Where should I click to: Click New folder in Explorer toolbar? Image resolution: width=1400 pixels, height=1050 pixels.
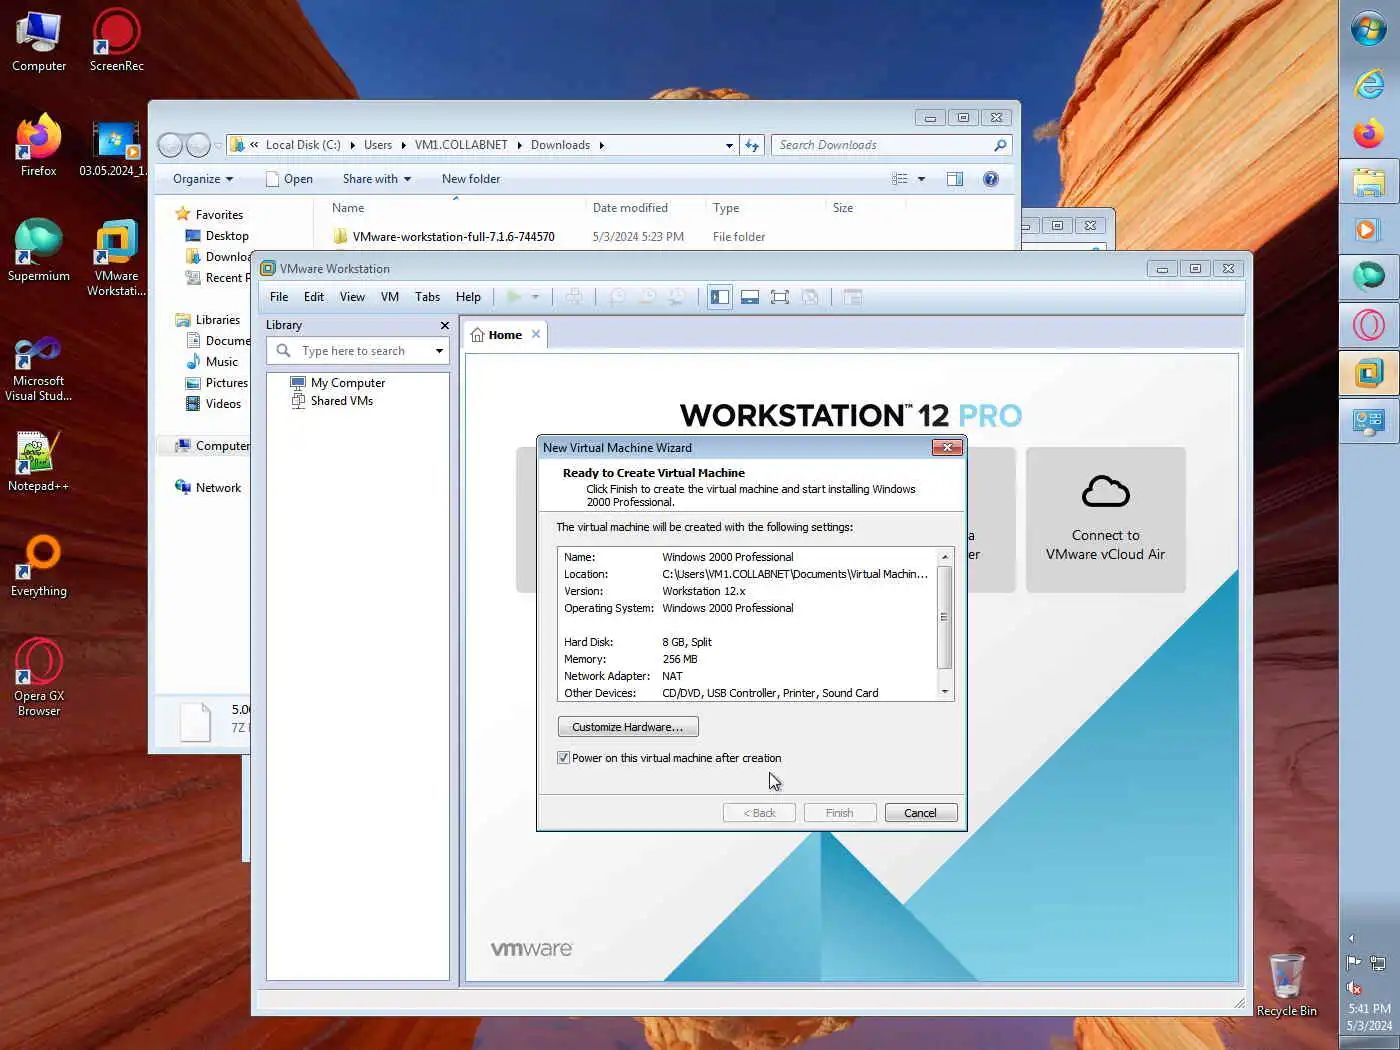(x=471, y=179)
